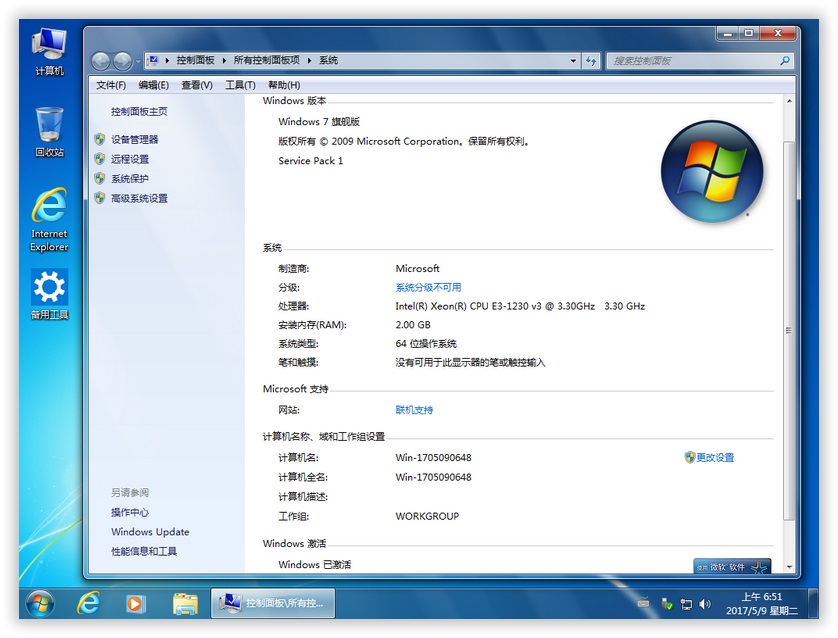Click the Windows 7 旗舰版 edition text
838x638 pixels.
coord(319,122)
